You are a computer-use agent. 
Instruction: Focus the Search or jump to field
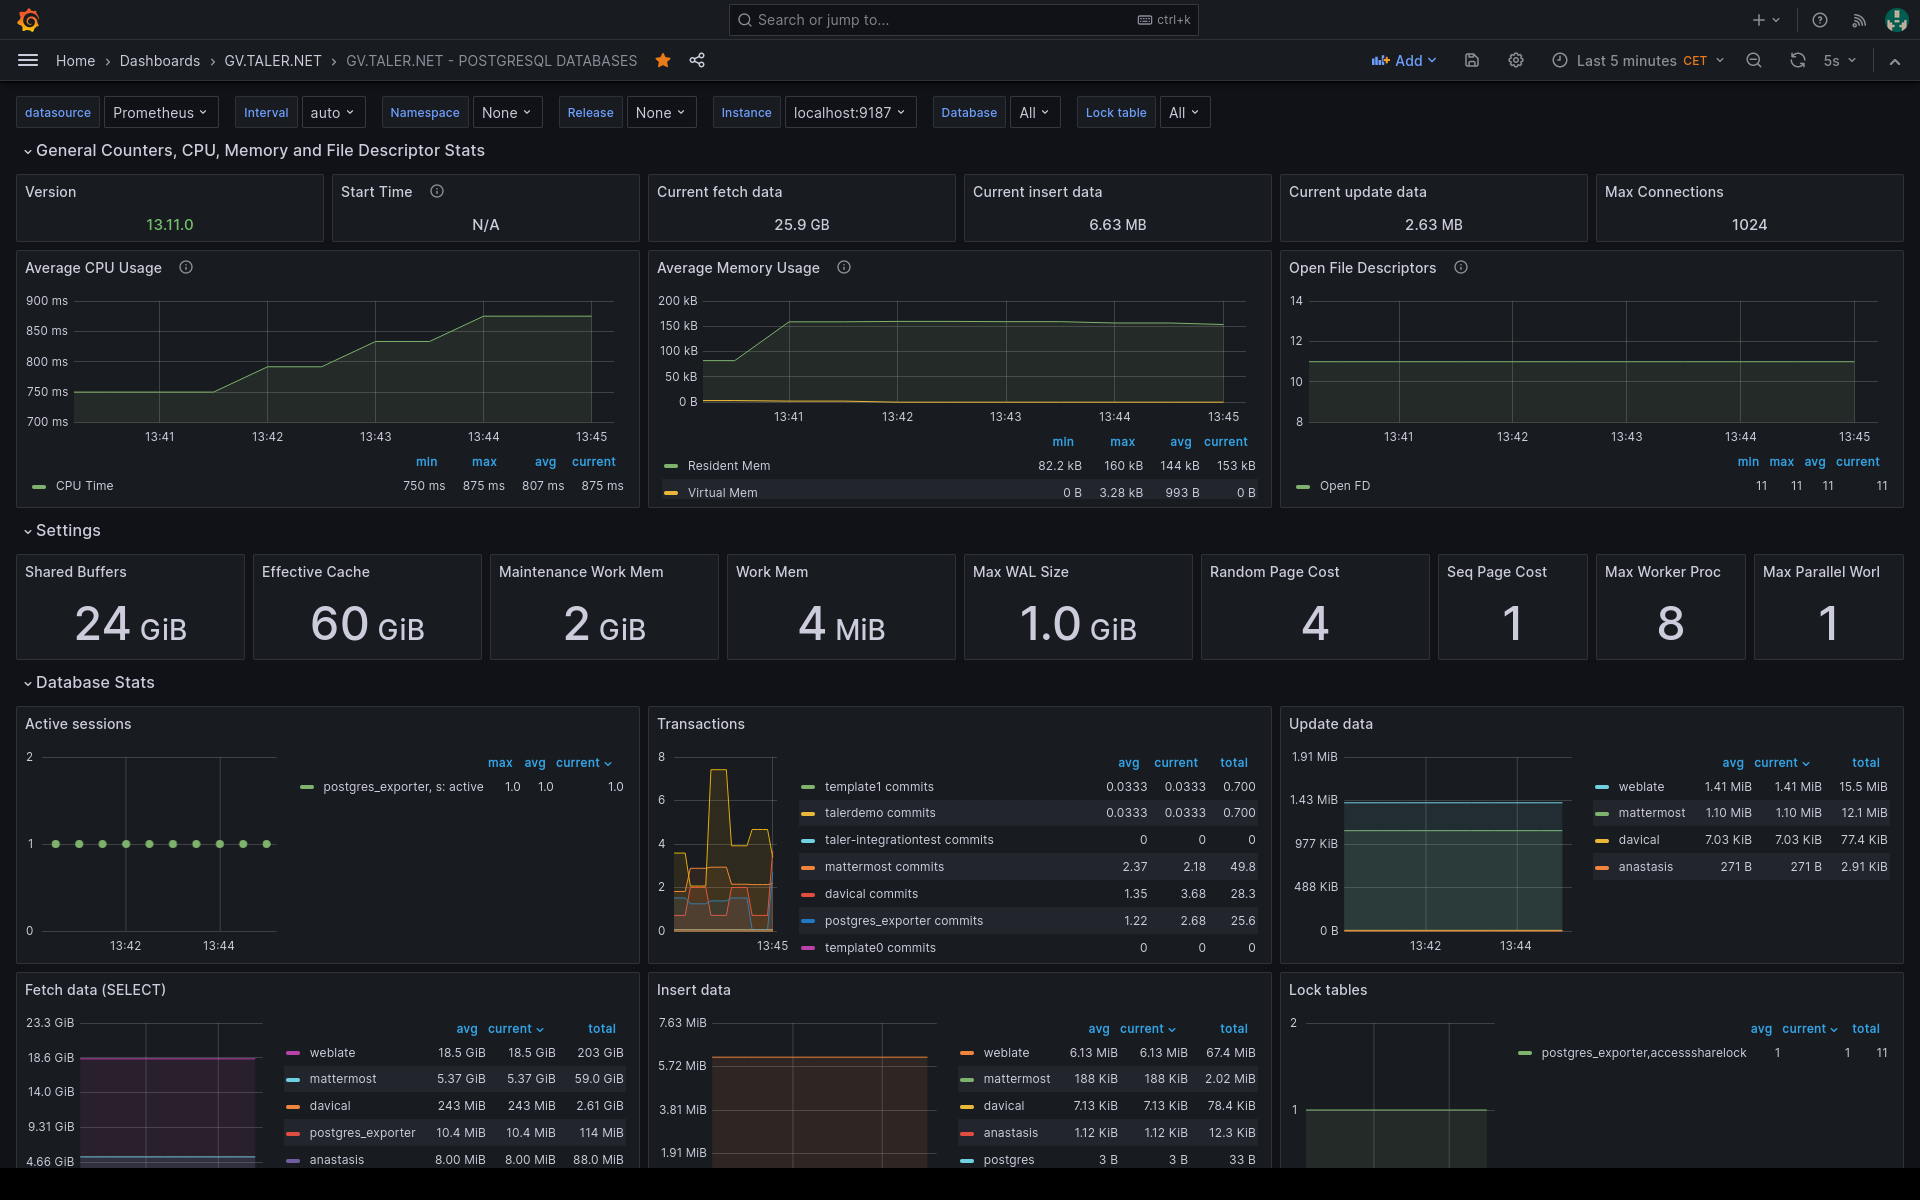tap(963, 20)
